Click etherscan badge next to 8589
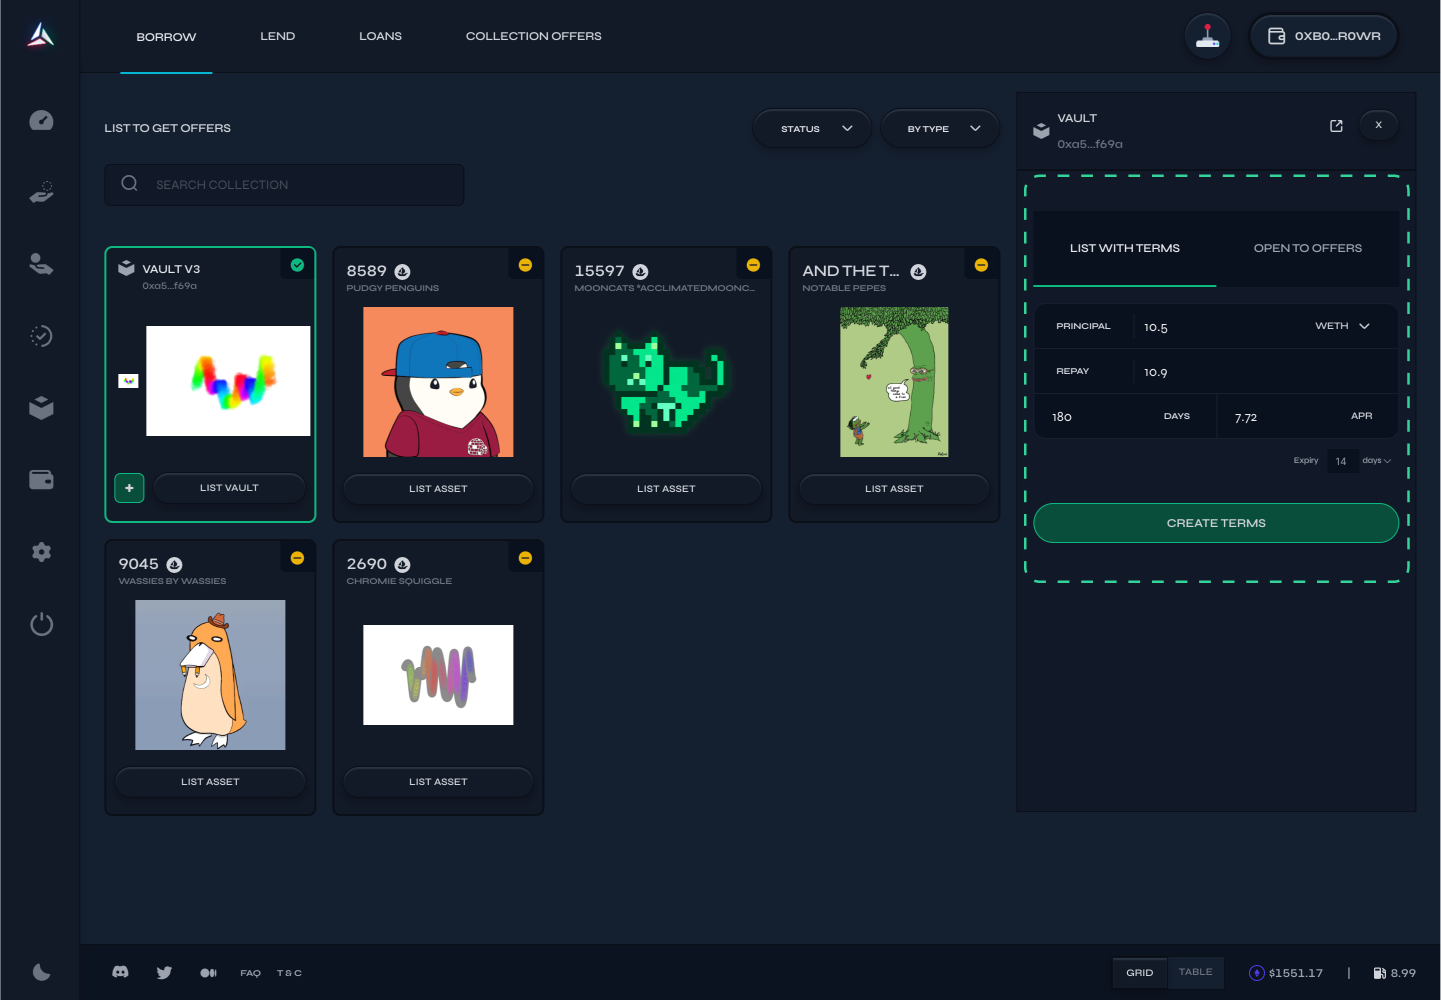The height and width of the screenshot is (1000, 1441). (402, 272)
